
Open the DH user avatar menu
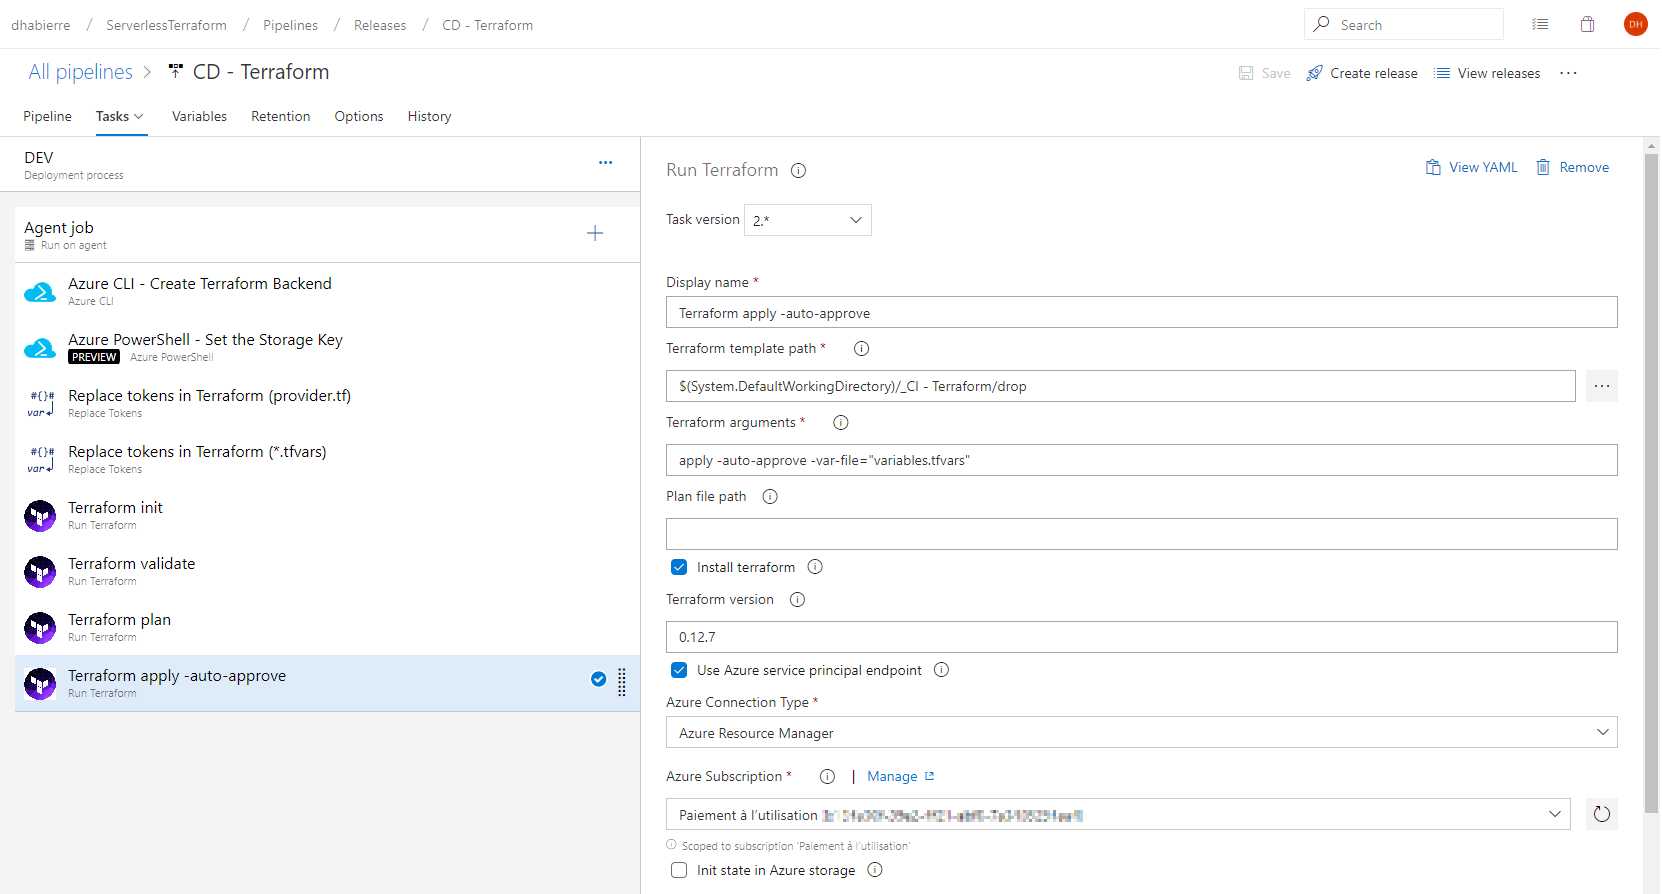pos(1635,24)
